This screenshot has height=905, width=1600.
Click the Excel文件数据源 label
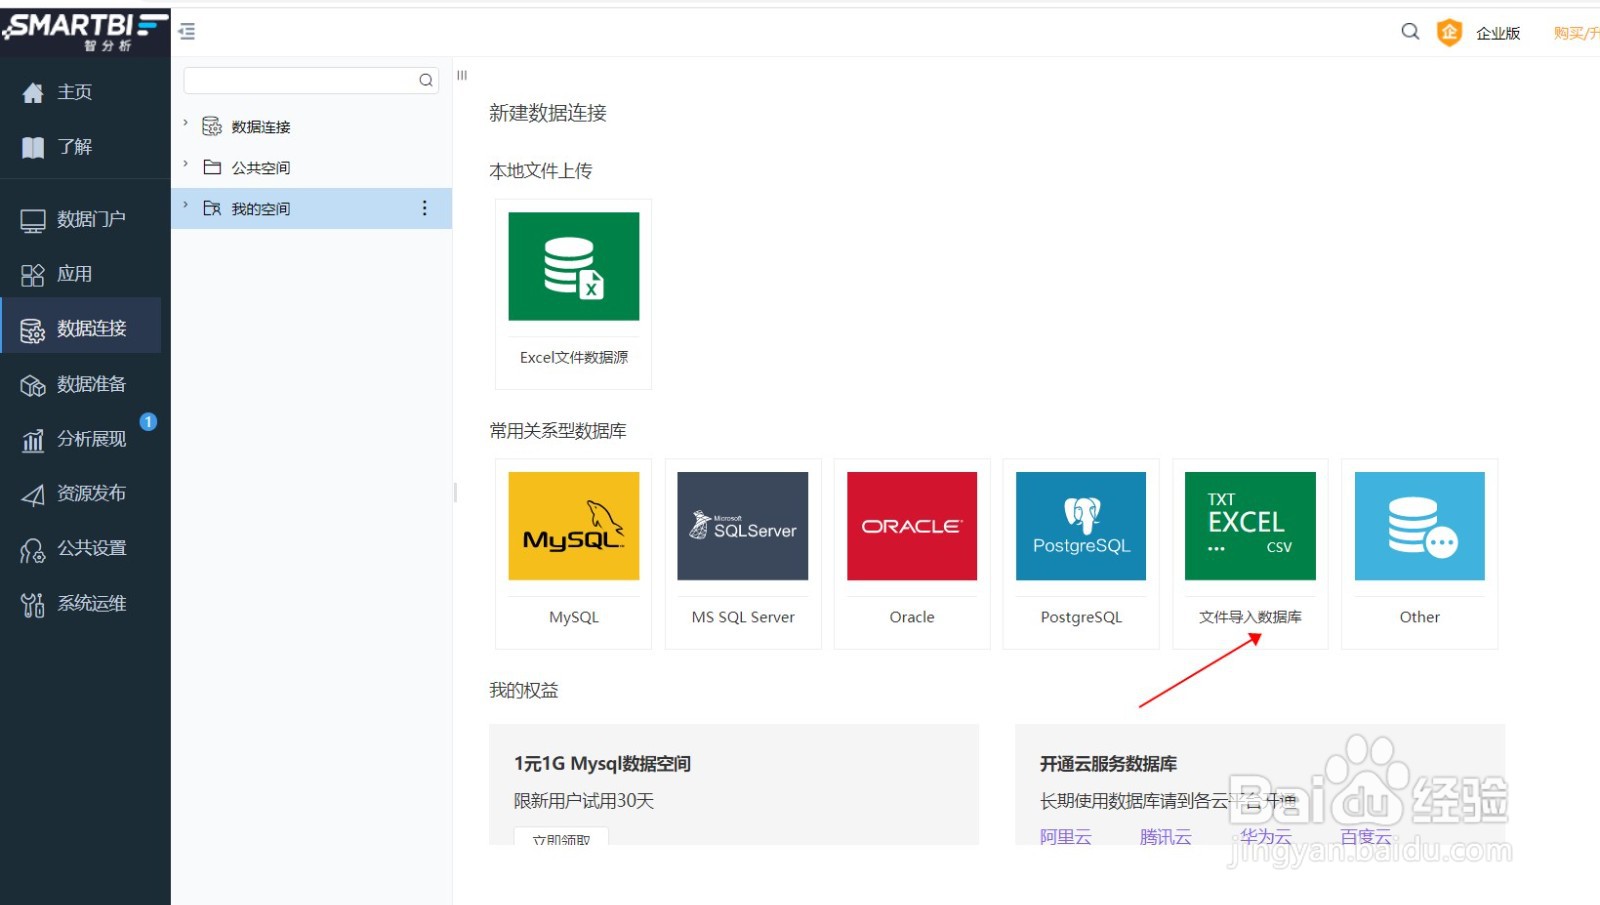coord(574,357)
